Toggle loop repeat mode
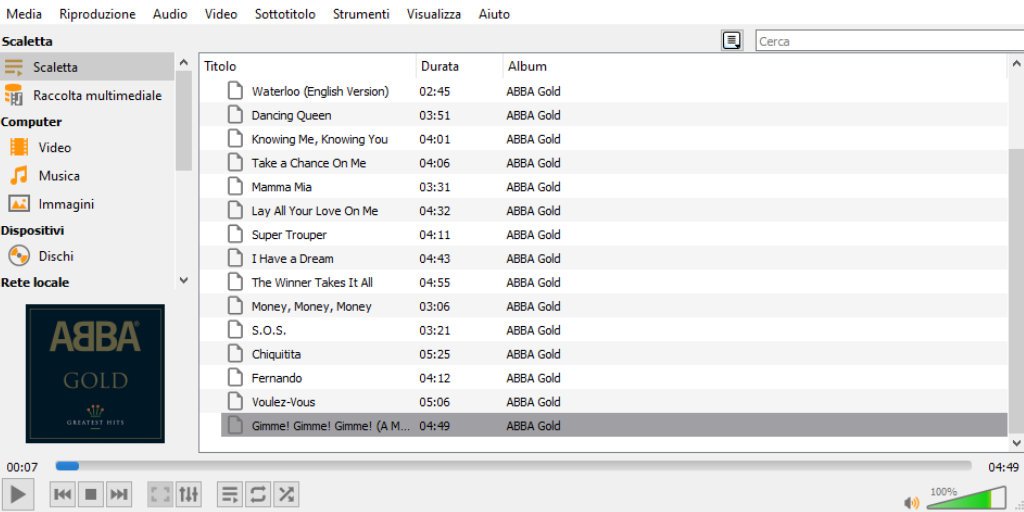This screenshot has height=512, width=1024. [257, 494]
